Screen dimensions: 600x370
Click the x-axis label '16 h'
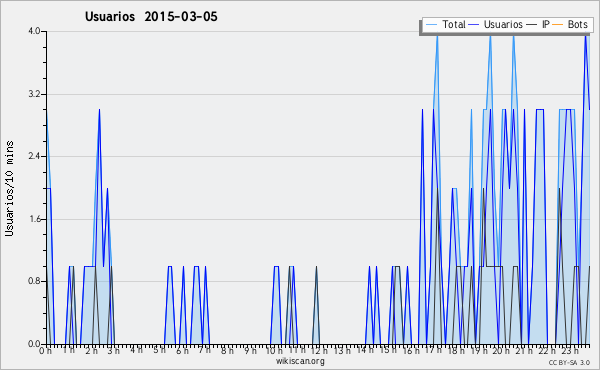coord(410,350)
